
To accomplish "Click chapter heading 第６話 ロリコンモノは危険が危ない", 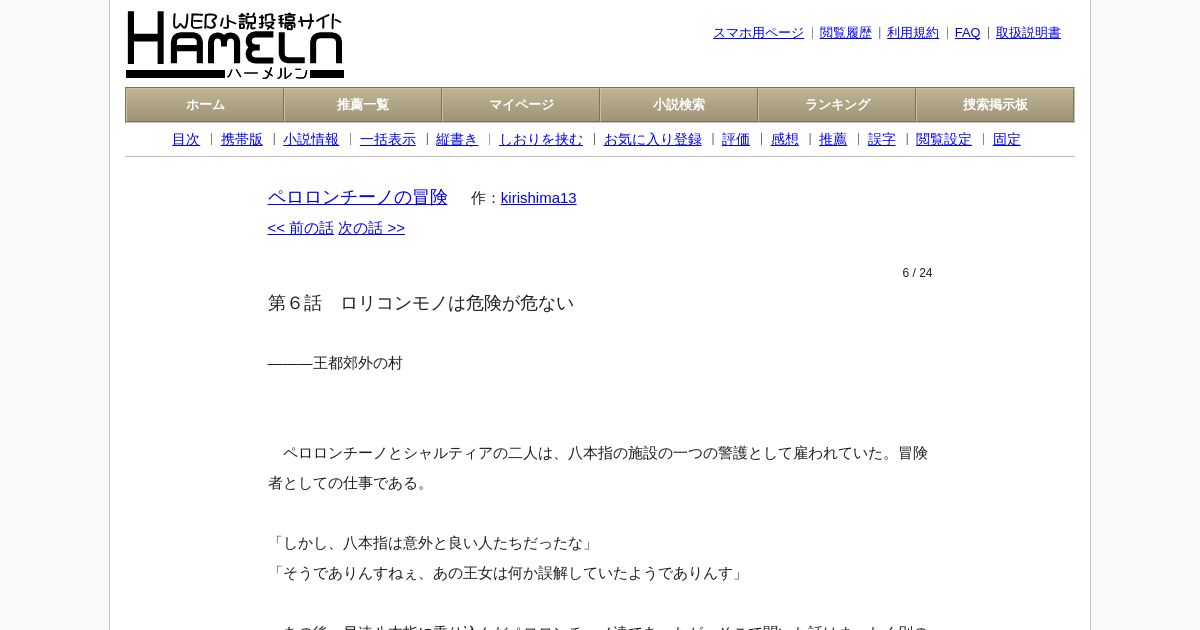I will point(421,303).
